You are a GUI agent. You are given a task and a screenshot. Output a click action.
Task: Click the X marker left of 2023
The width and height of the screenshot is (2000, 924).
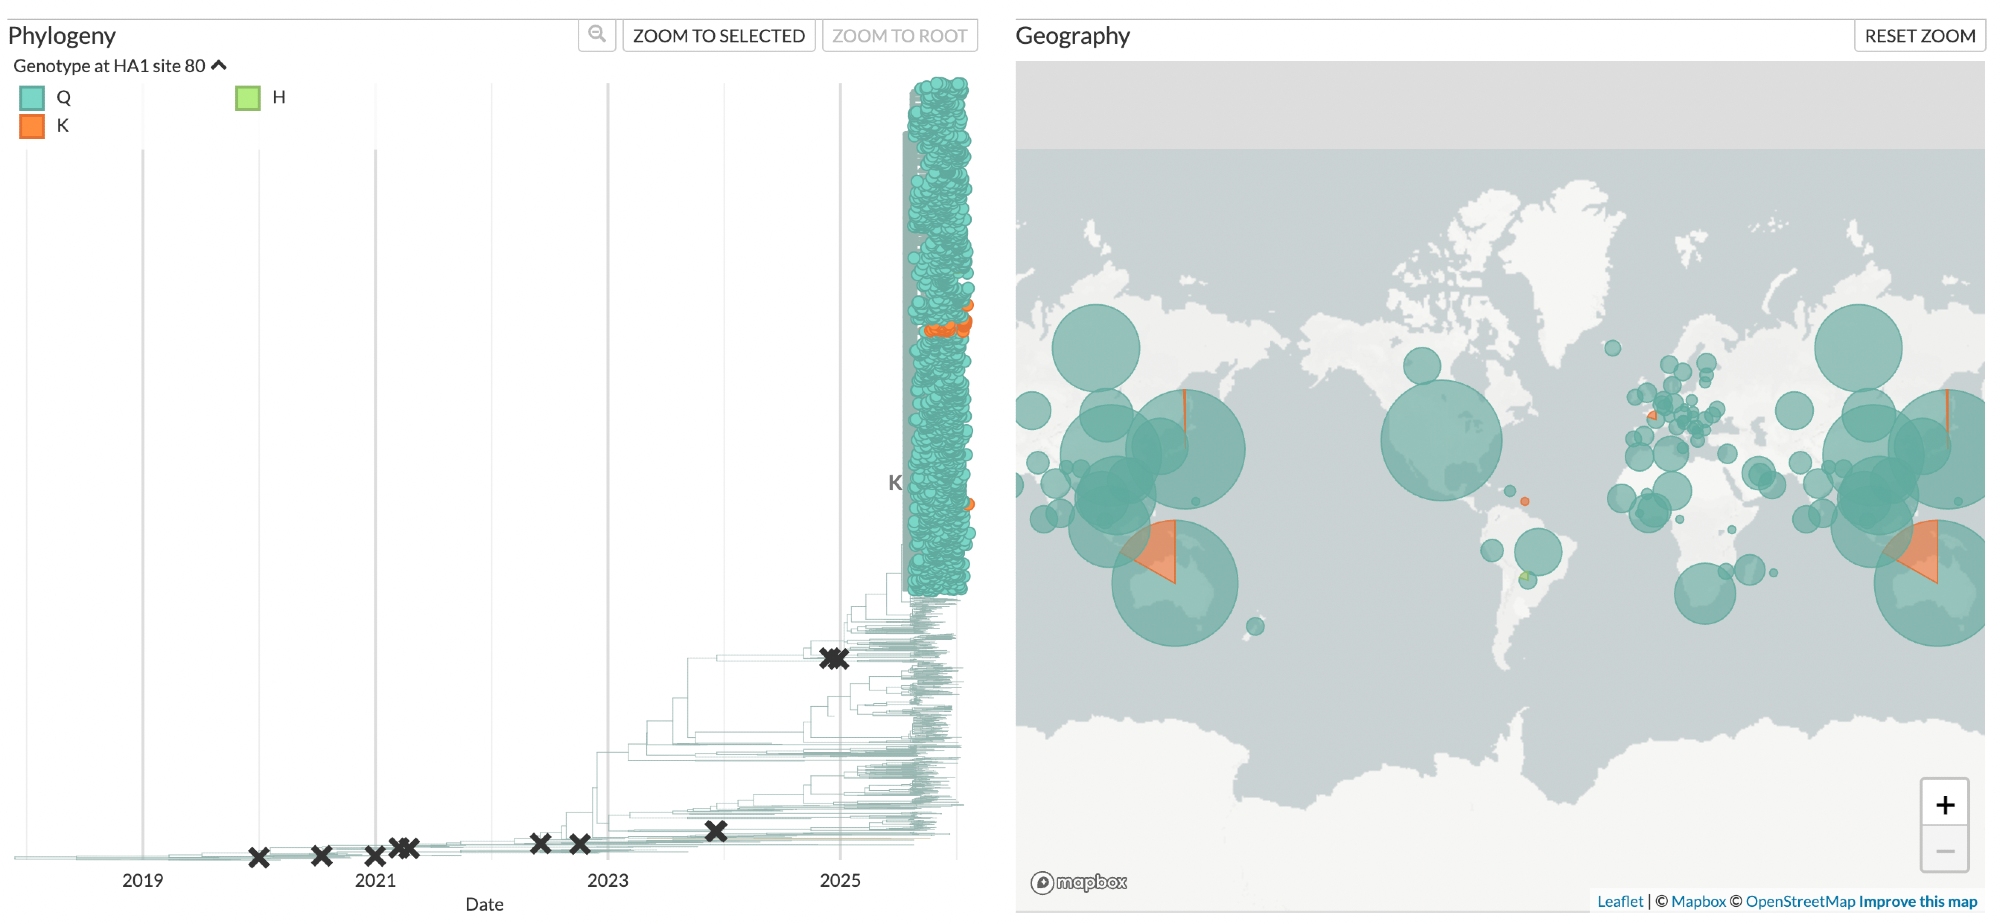pos(579,844)
